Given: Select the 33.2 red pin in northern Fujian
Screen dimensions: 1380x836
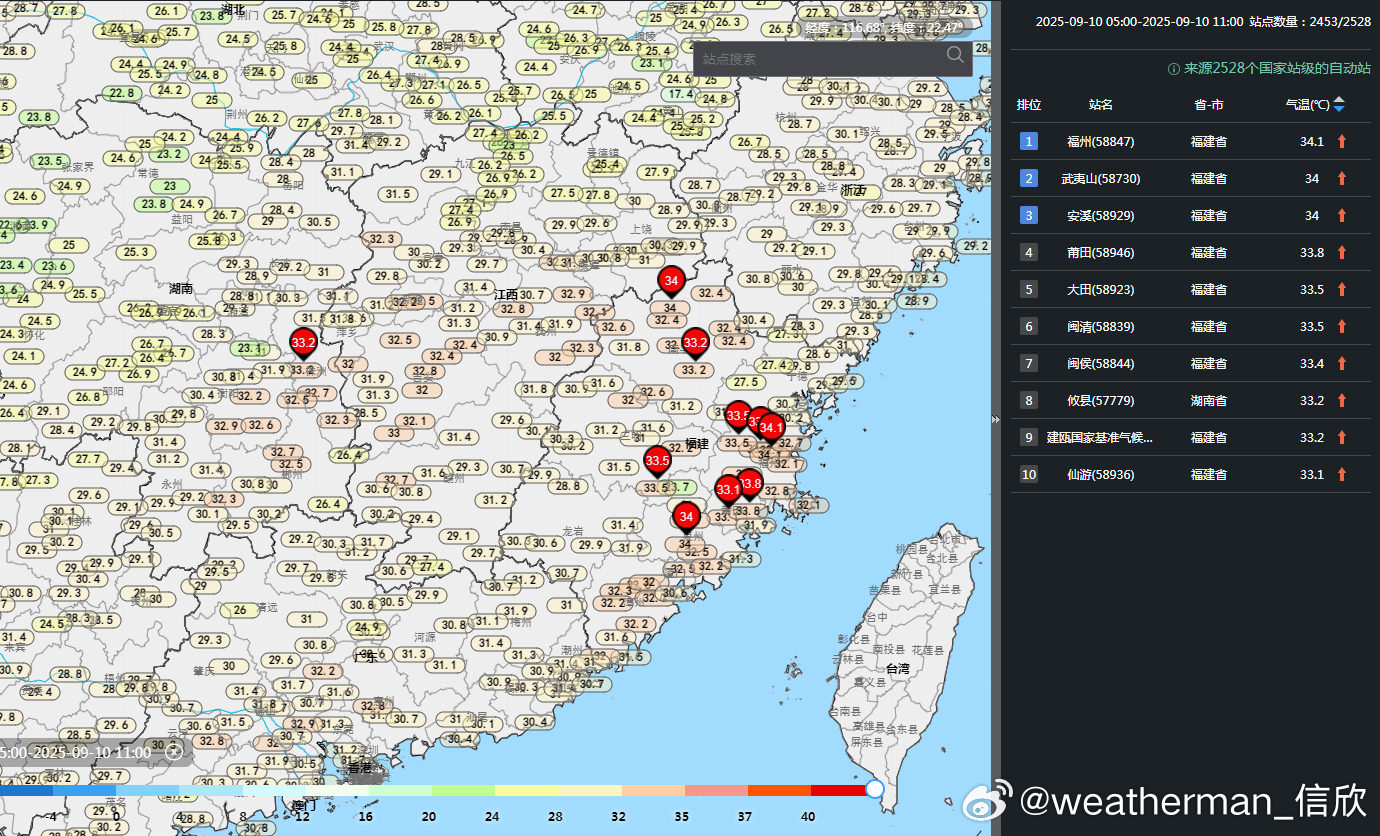Looking at the screenshot, I should [696, 343].
